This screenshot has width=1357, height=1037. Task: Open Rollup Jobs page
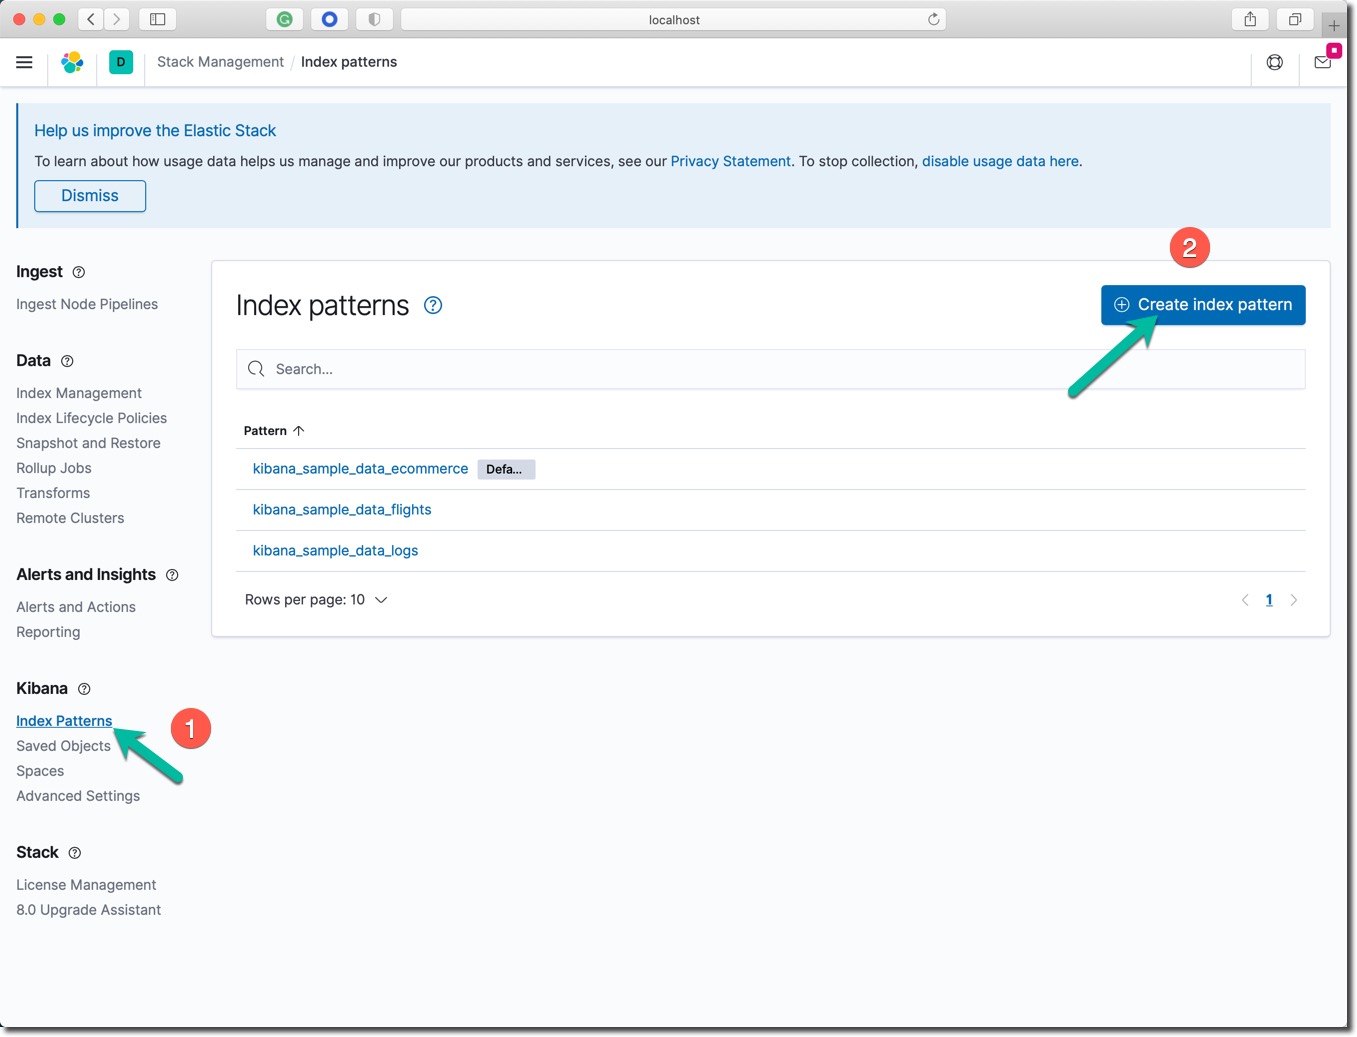pos(54,468)
